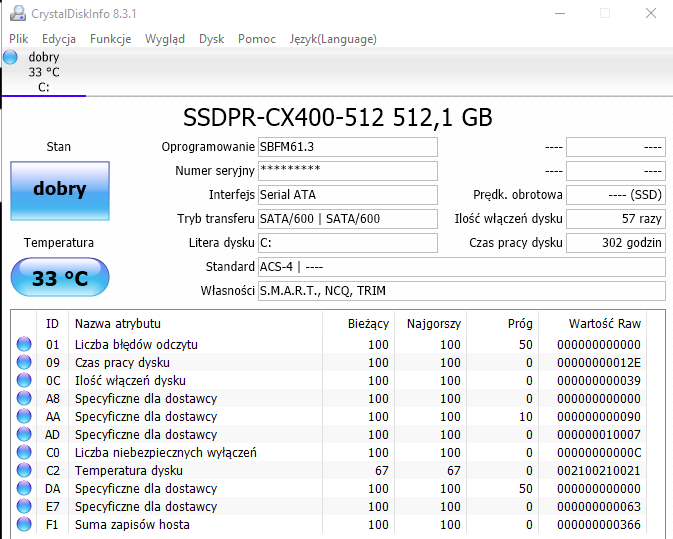Select the Ilość włączeń dysku attribute row
Viewport: 673px width, 539px height.
(329, 380)
